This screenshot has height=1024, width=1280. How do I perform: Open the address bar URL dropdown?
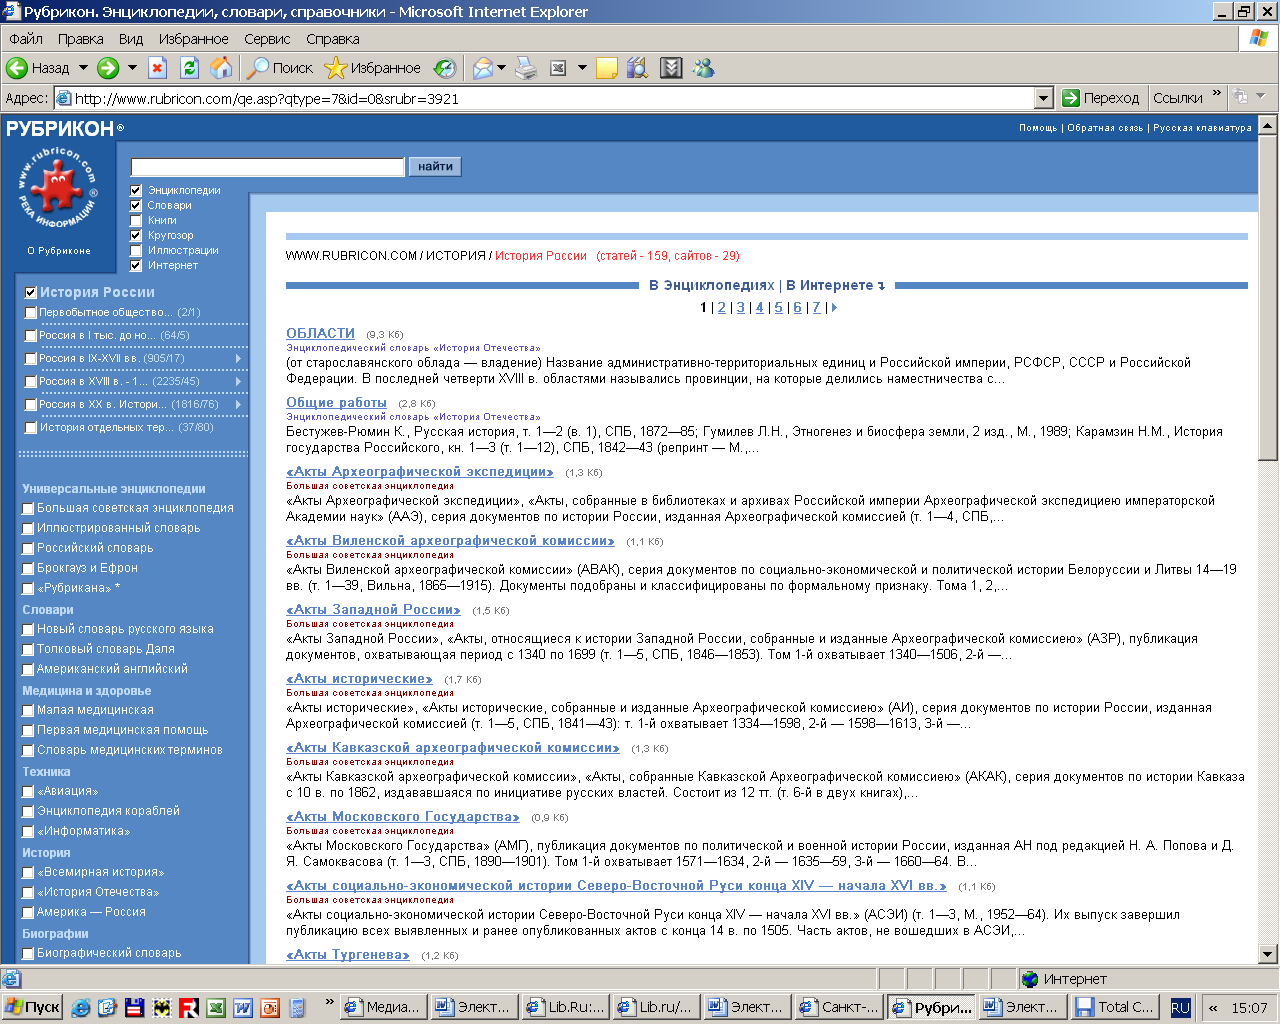(x=1044, y=98)
